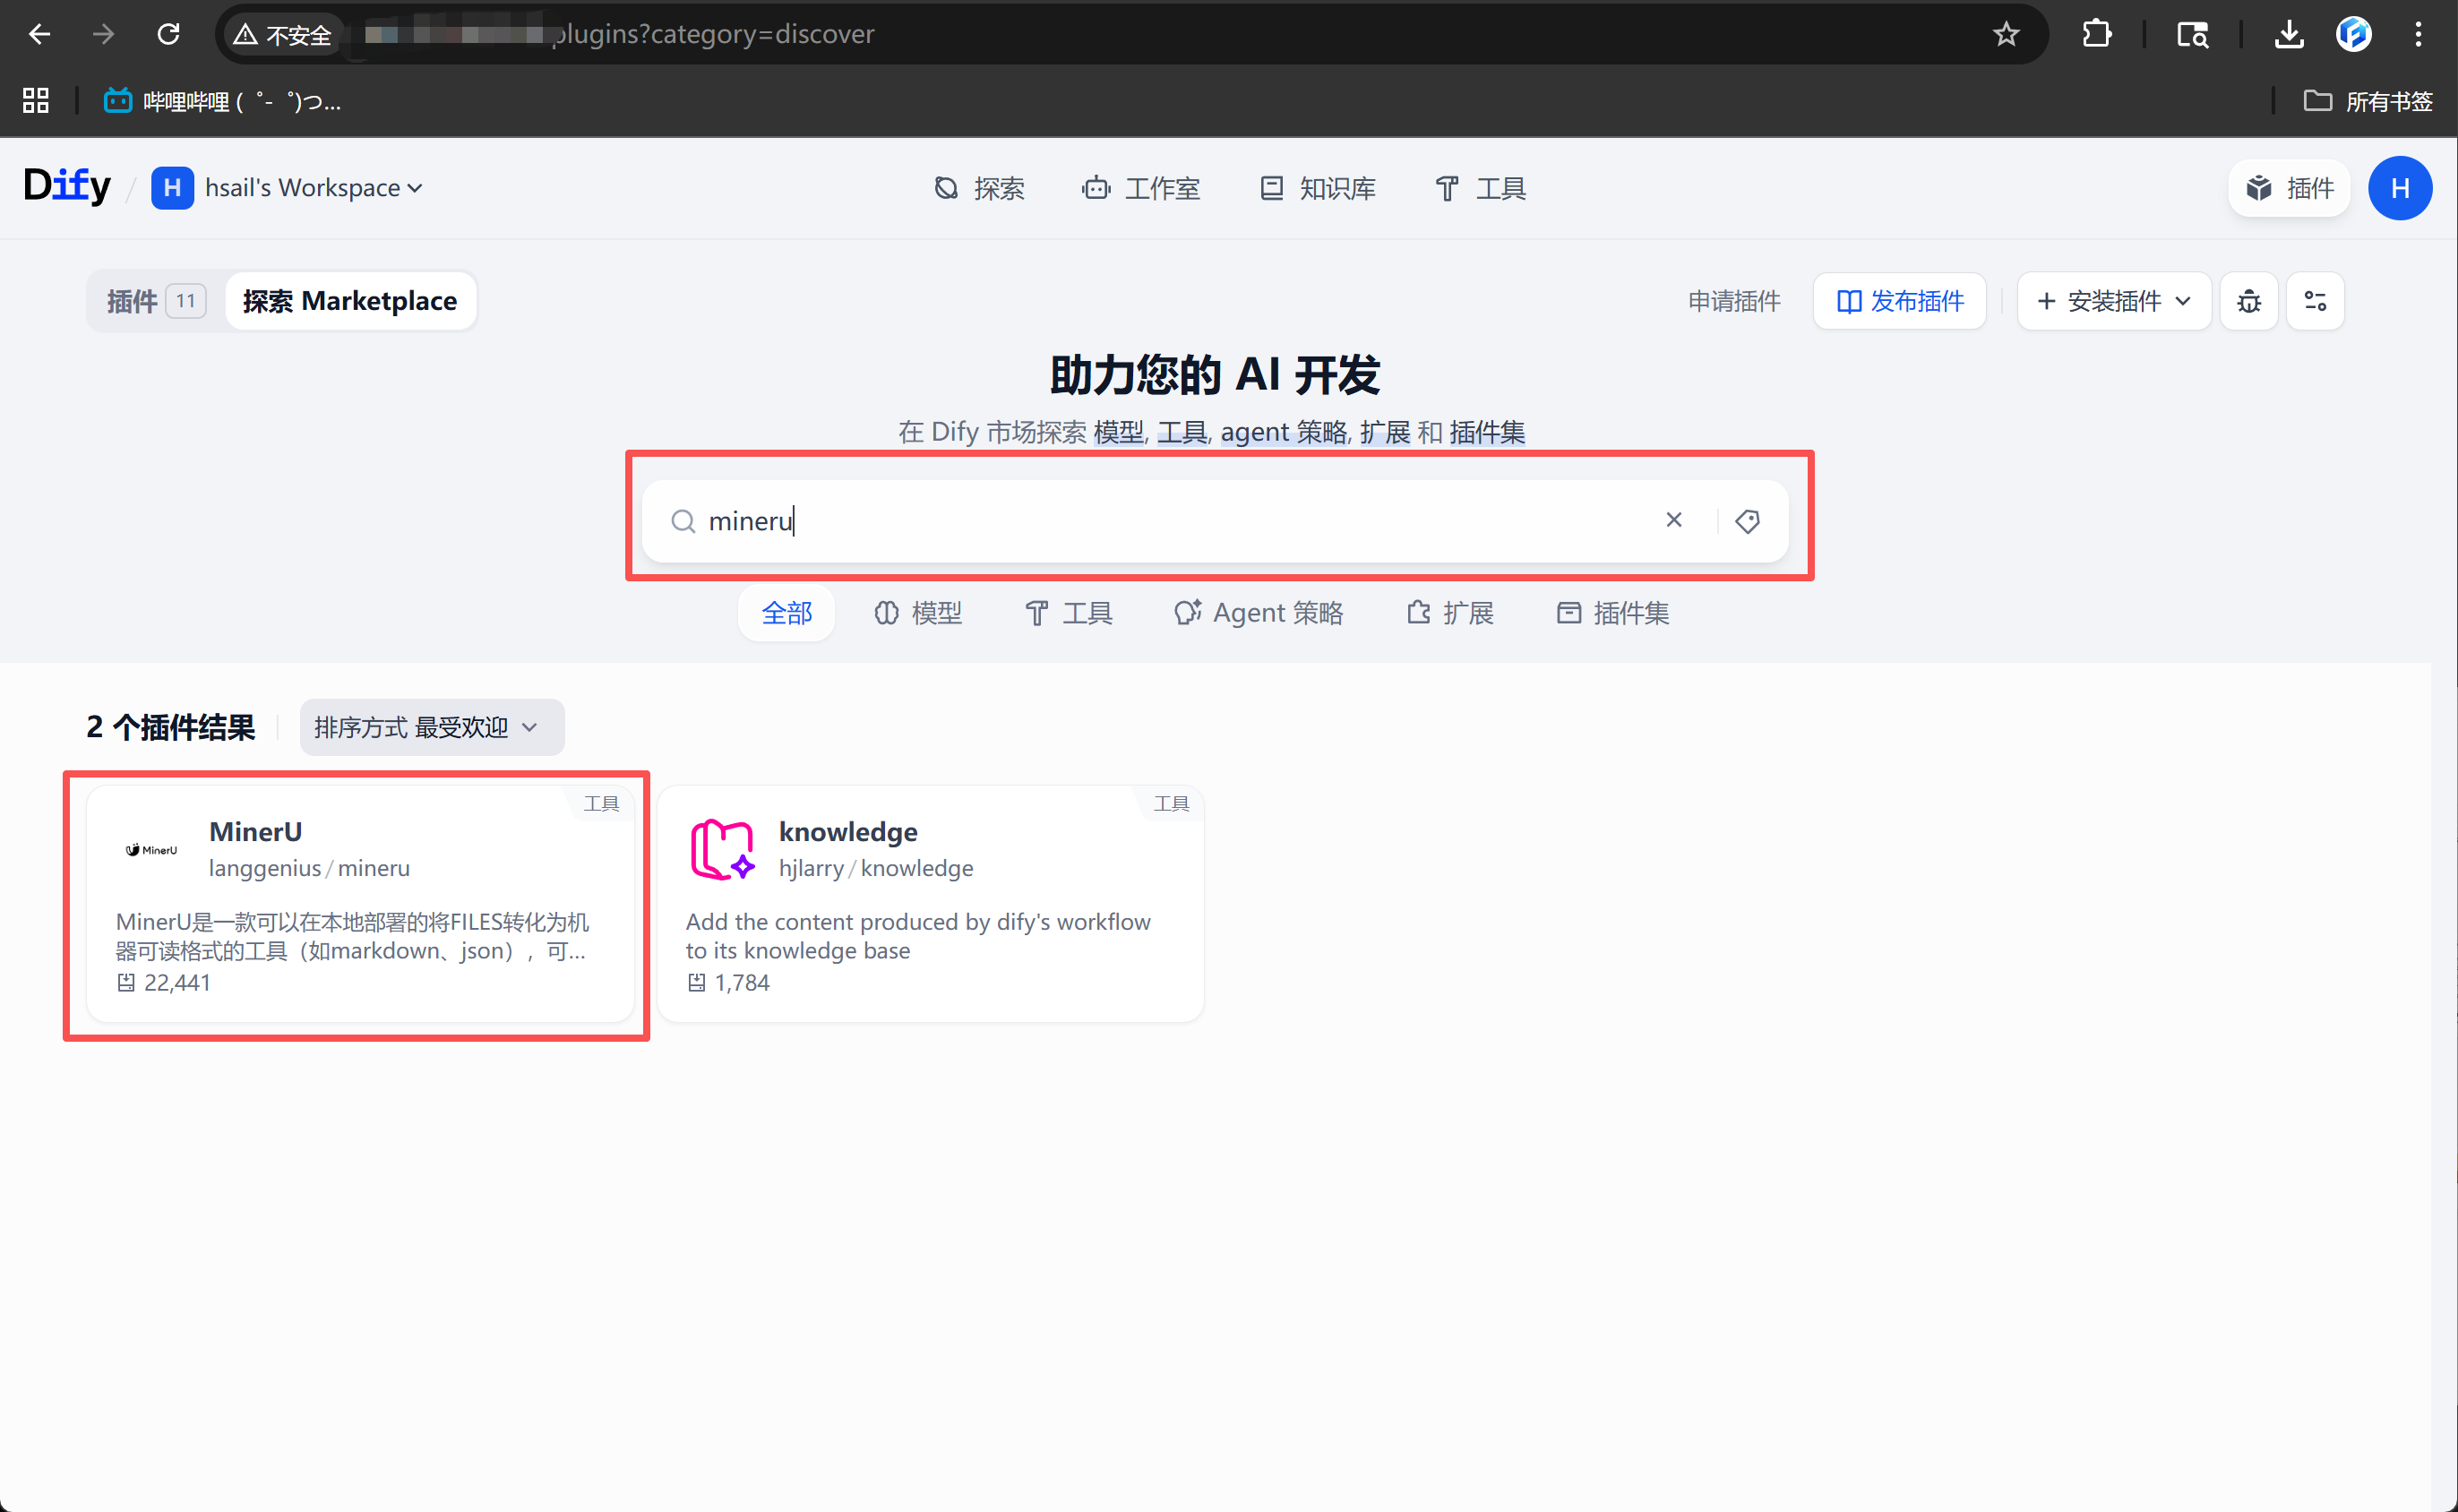This screenshot has height=1512, width=2458.
Task: Open the 探索 navigation item
Action: (980, 188)
